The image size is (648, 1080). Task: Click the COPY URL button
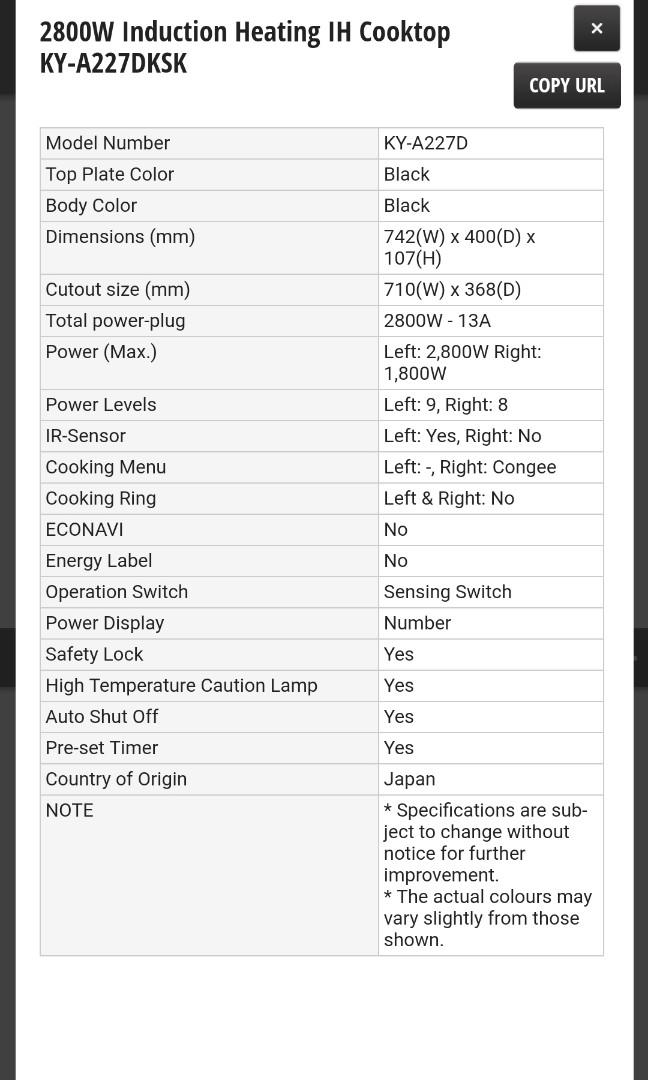point(566,86)
